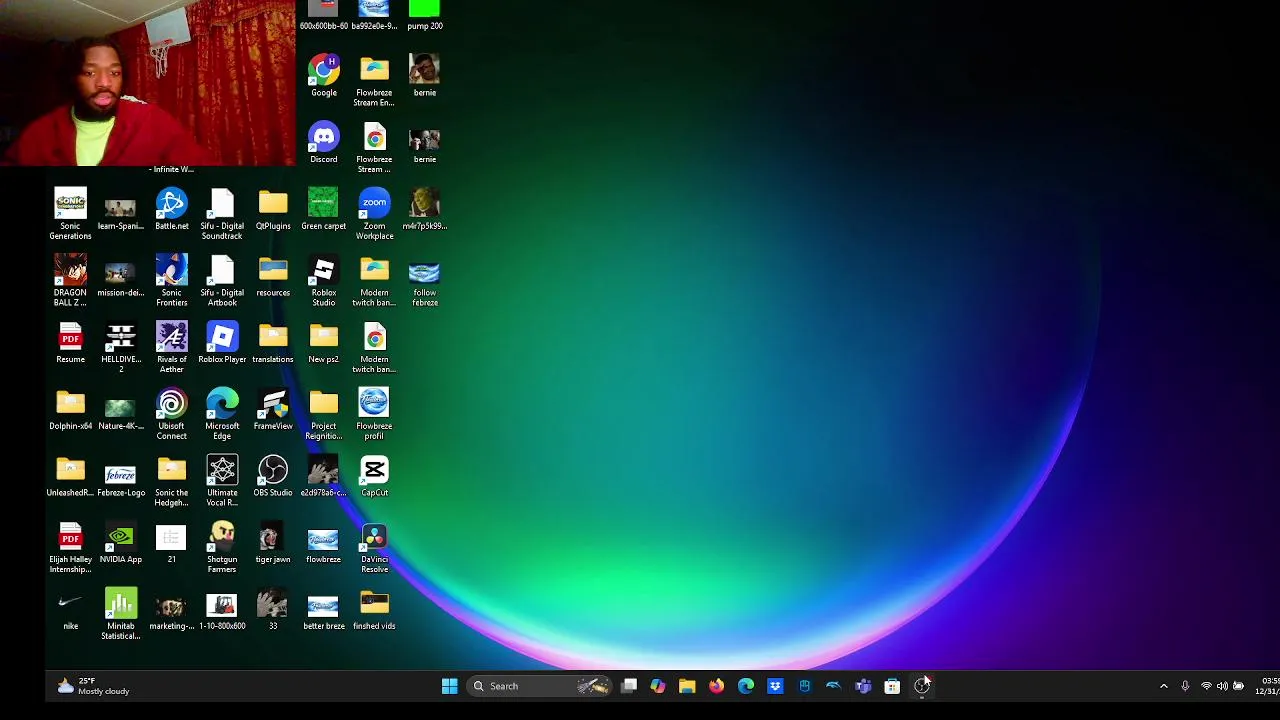
Task: Select the file named 21
Action: pos(171,543)
